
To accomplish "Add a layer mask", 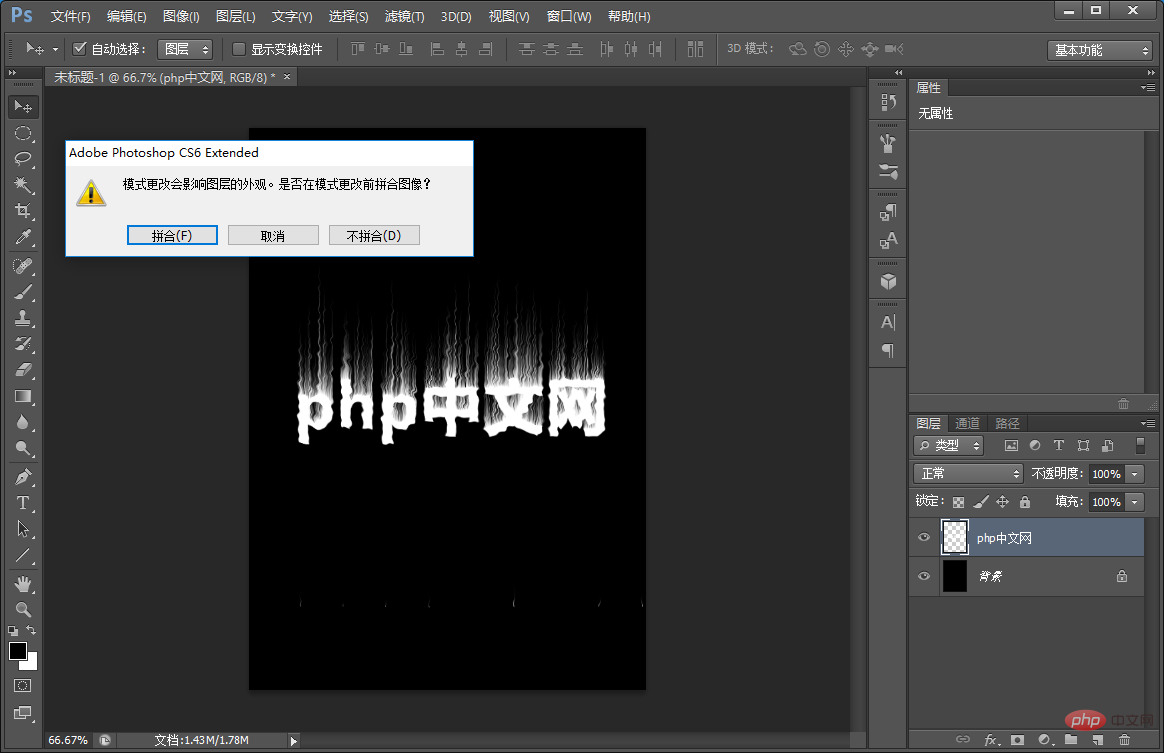I will pos(1018,740).
